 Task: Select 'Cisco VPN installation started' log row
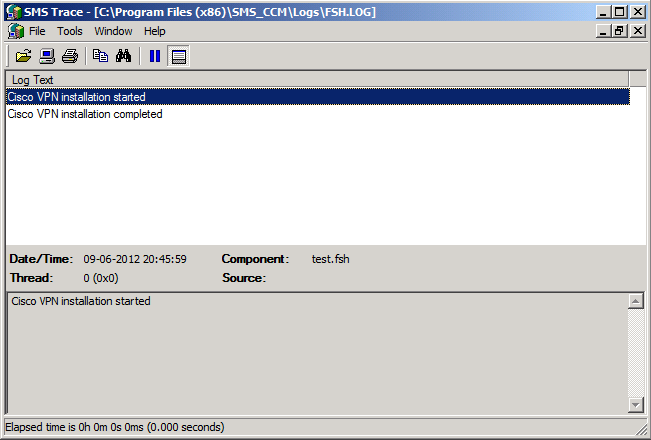click(318, 97)
